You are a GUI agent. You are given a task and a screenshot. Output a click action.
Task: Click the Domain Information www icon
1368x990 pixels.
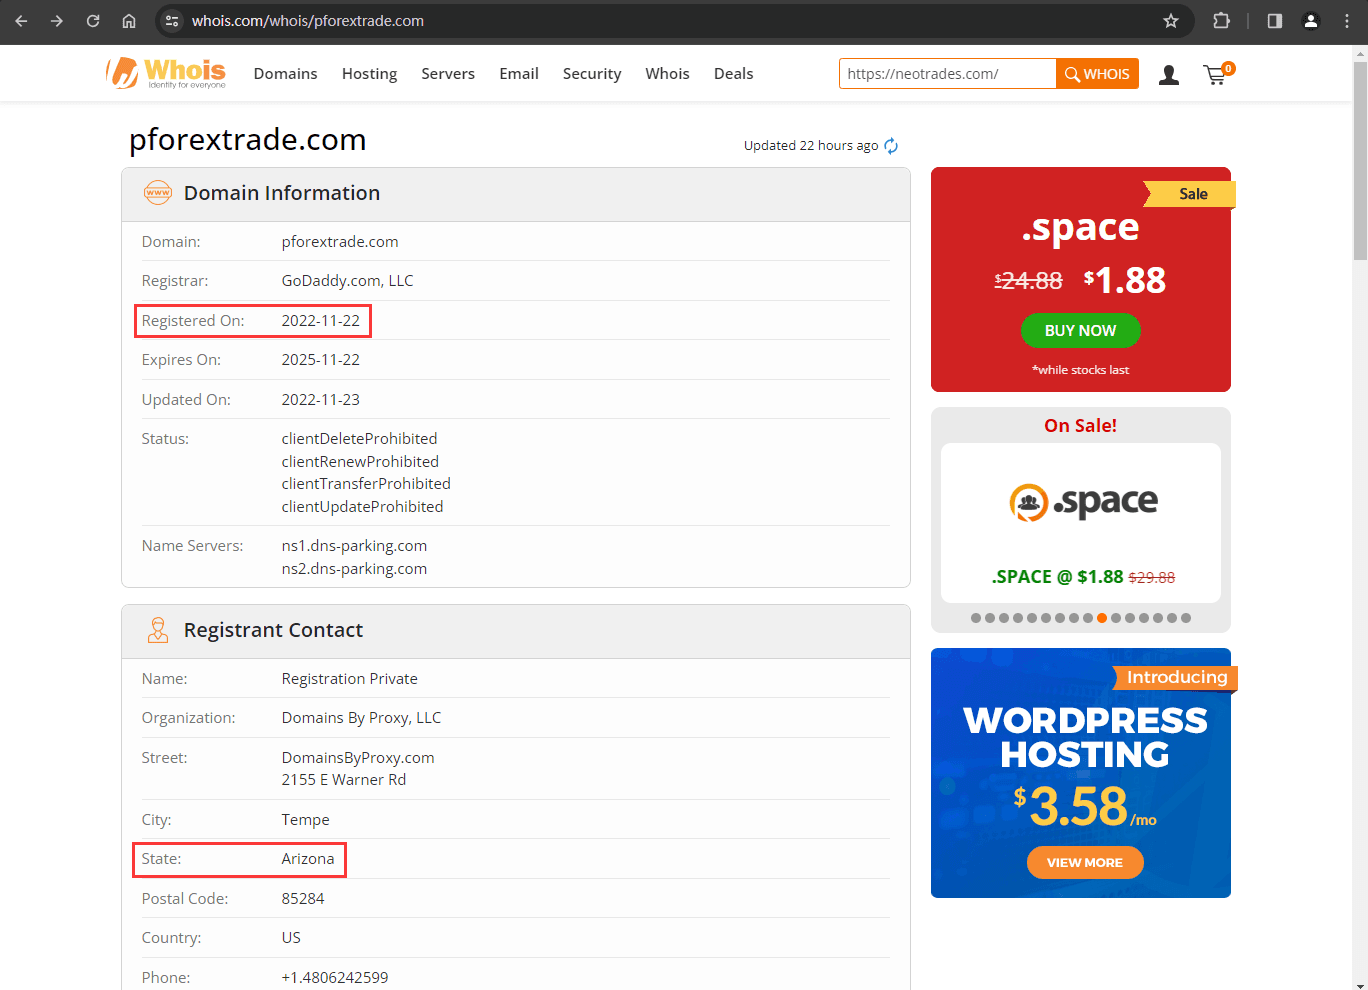(158, 193)
